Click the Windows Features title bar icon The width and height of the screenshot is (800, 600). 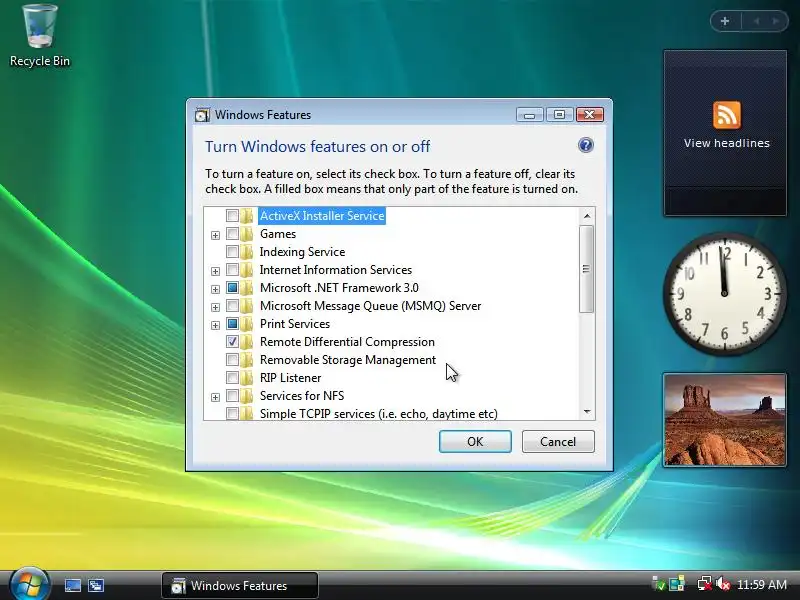(202, 115)
